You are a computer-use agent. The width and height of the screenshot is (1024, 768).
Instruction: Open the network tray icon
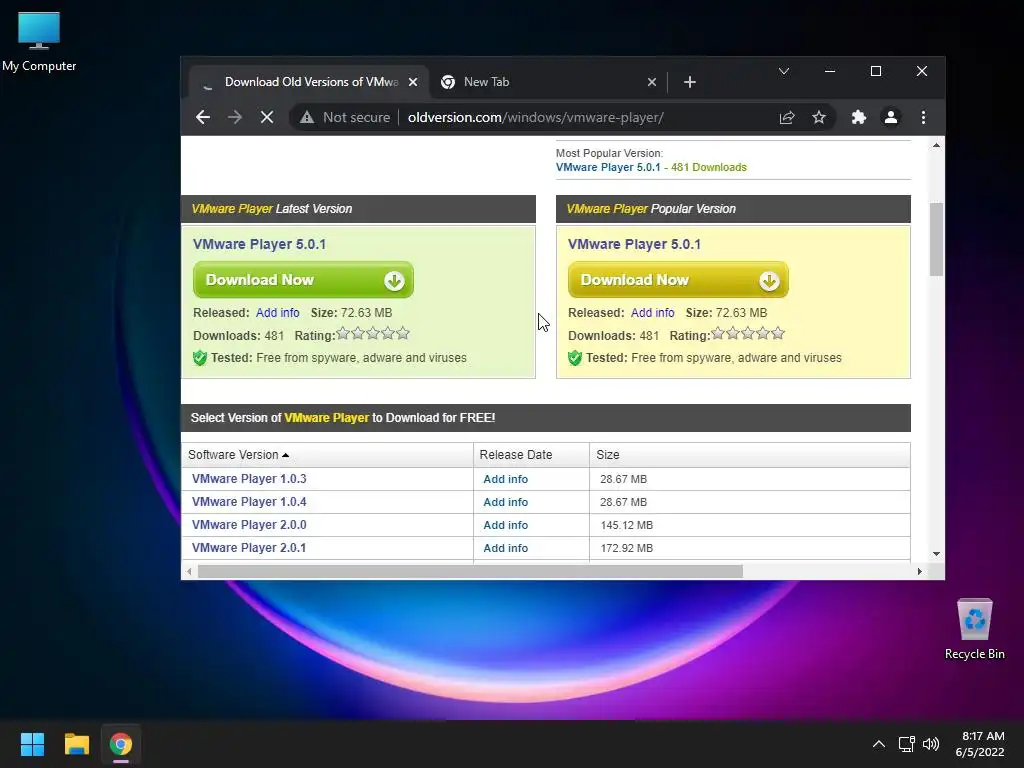[x=906, y=744]
